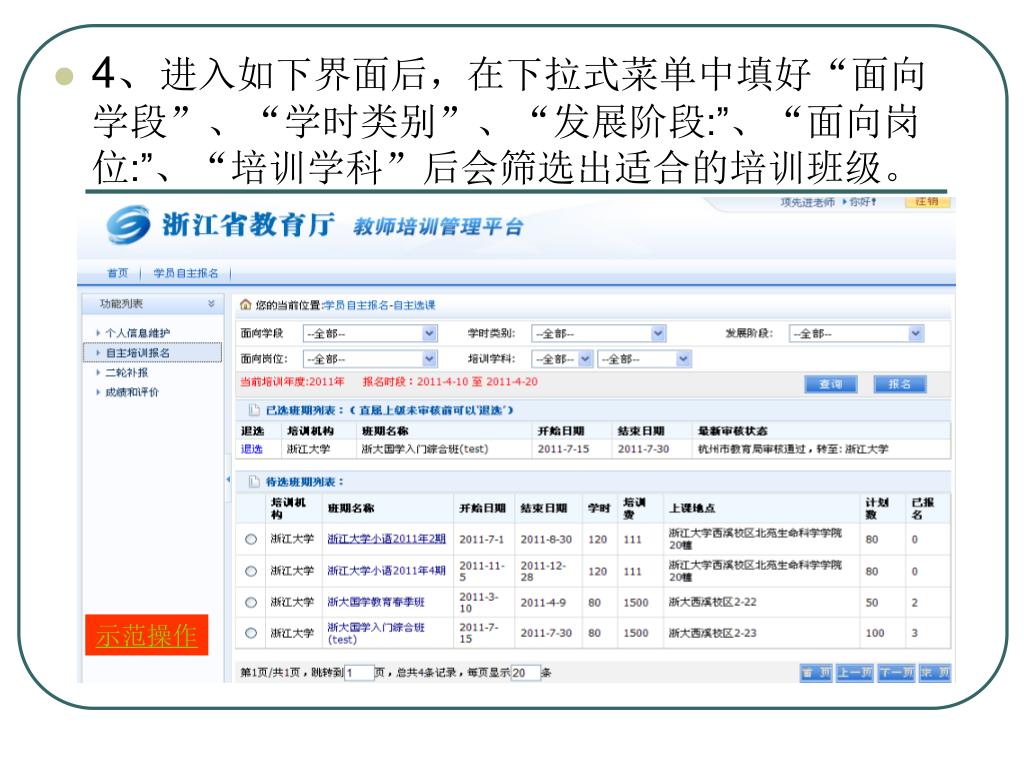Image resolution: width=1024 pixels, height=768 pixels.
Task: Open the 面向岗位 dropdown
Action: (x=370, y=359)
